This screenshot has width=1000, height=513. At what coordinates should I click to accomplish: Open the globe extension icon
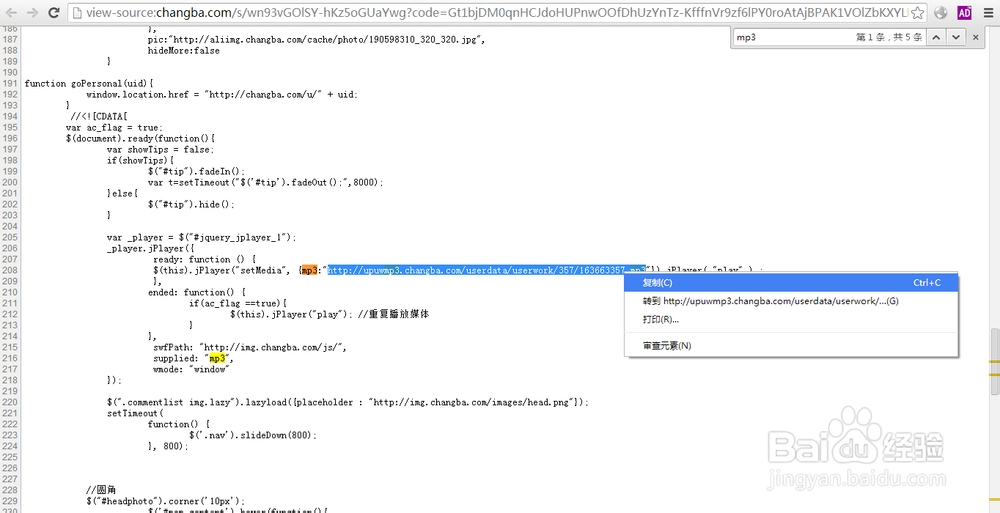tap(941, 12)
